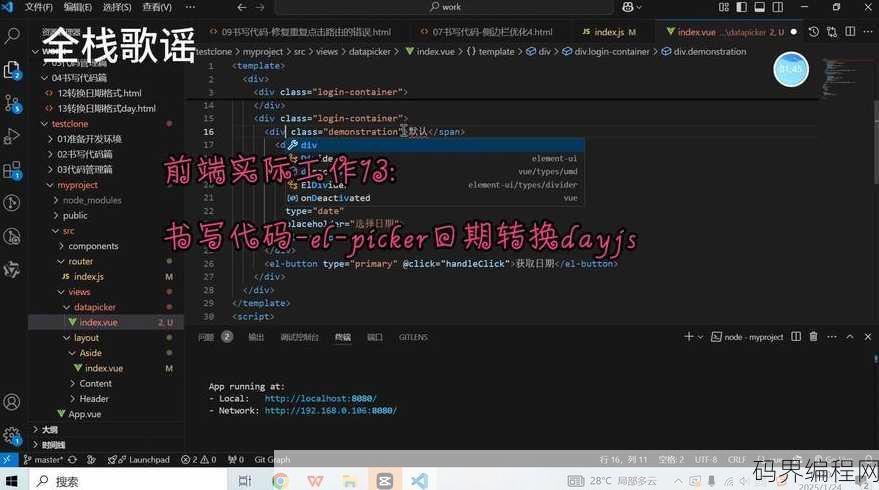Open the 查看(V) menu

coord(157,7)
